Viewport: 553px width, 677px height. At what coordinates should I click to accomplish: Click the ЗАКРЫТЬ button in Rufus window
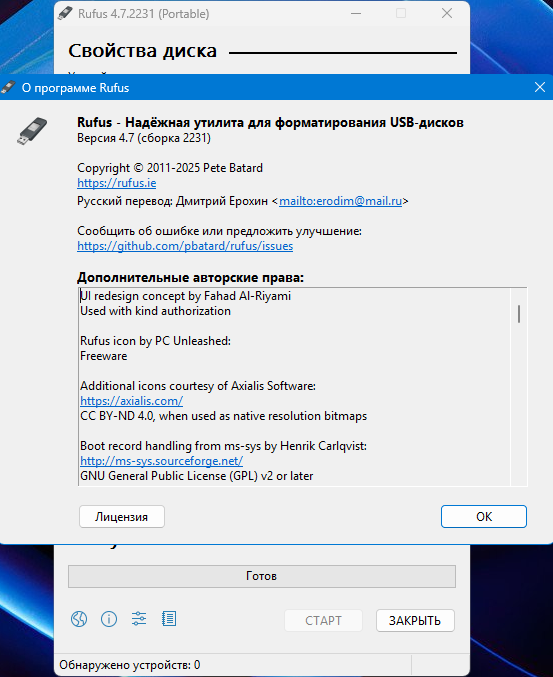coord(415,621)
